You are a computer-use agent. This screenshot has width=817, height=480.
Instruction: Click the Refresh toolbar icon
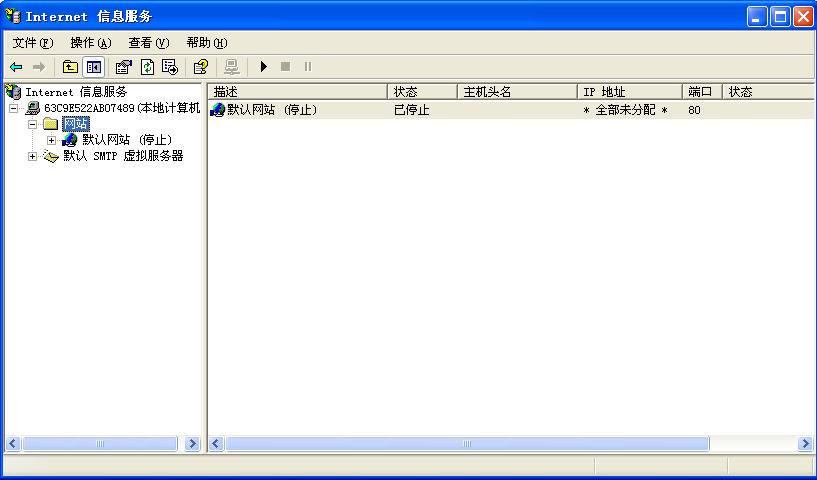[x=147, y=67]
